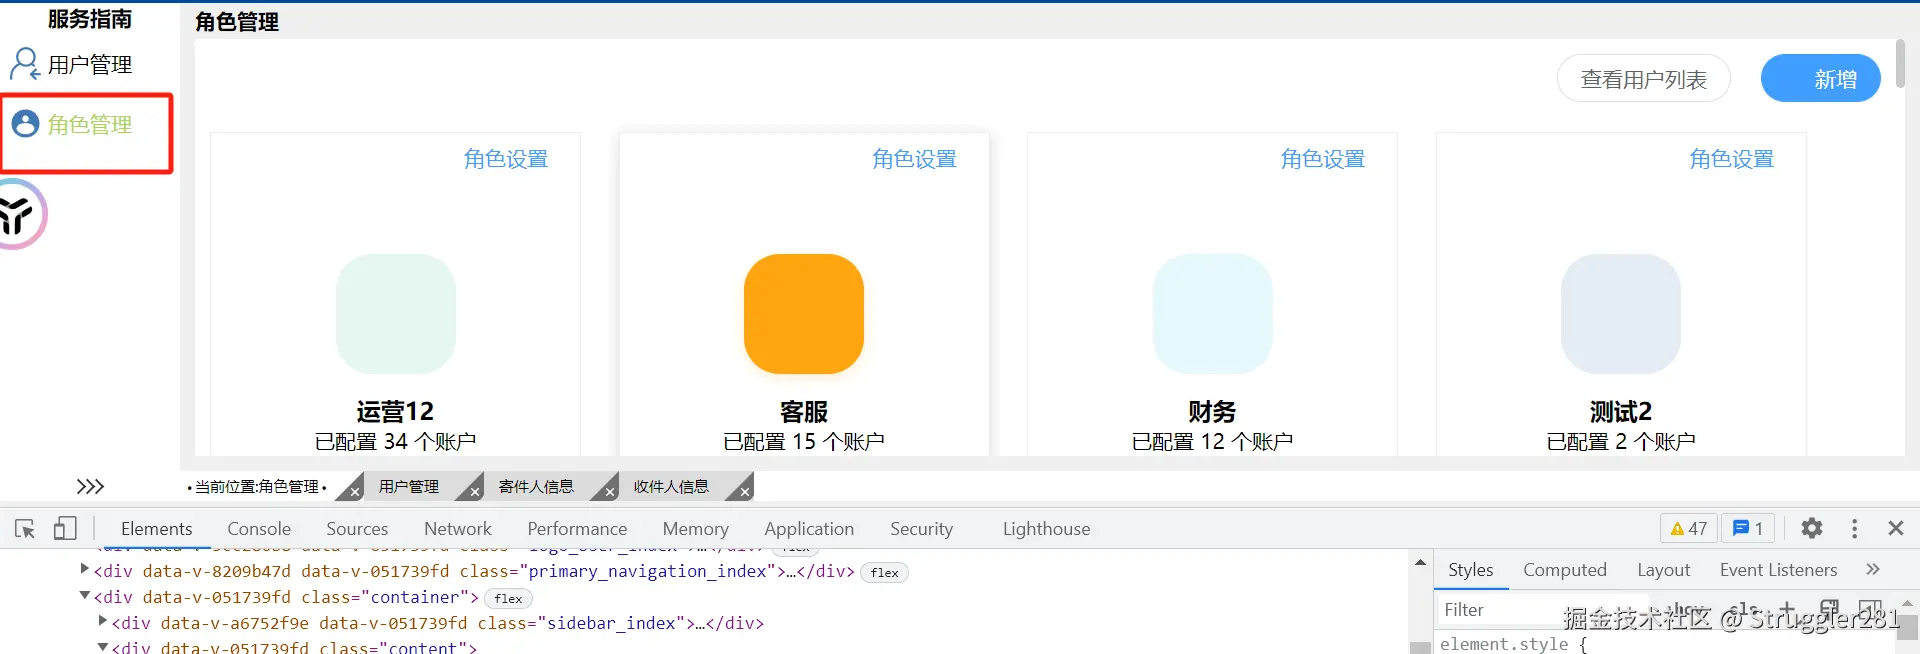Close the DevTools panel
This screenshot has height=654, width=1920.
[1895, 528]
